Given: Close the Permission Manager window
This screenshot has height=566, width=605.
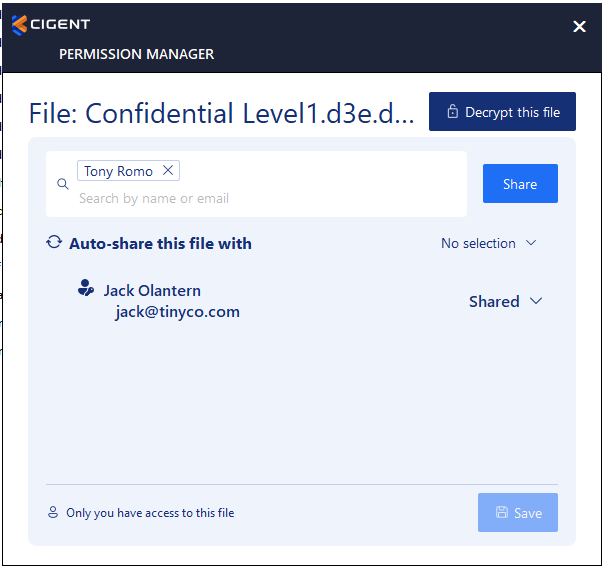Looking at the screenshot, I should [579, 27].
